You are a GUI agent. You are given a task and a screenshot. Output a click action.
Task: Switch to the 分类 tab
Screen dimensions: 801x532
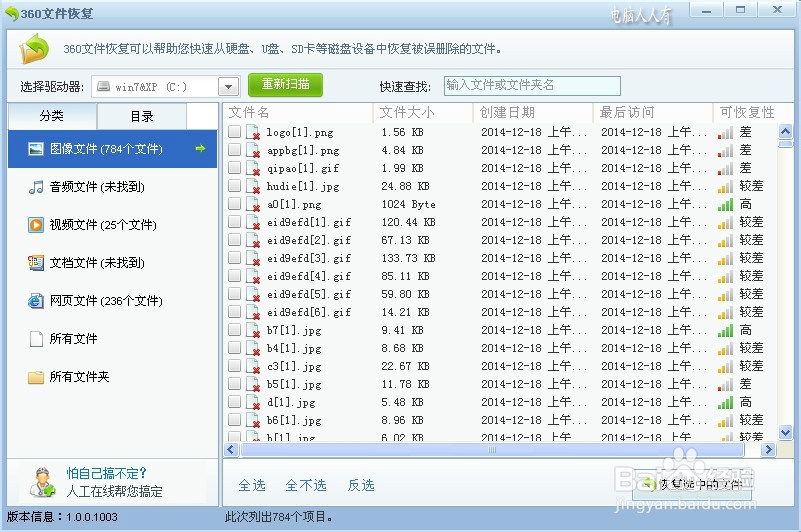[x=52, y=116]
